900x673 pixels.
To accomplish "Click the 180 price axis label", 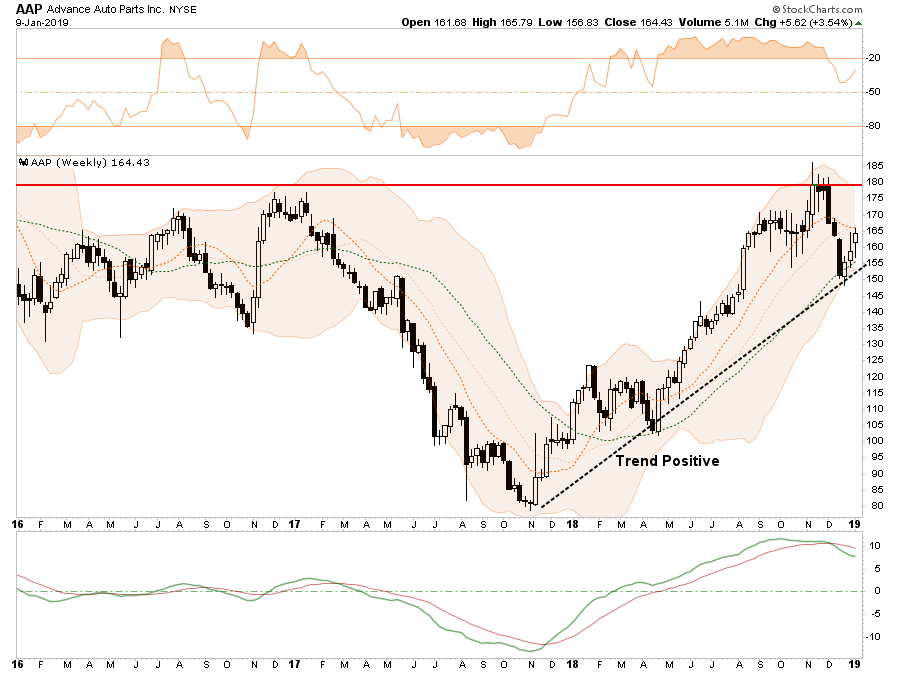I will 875,182.
